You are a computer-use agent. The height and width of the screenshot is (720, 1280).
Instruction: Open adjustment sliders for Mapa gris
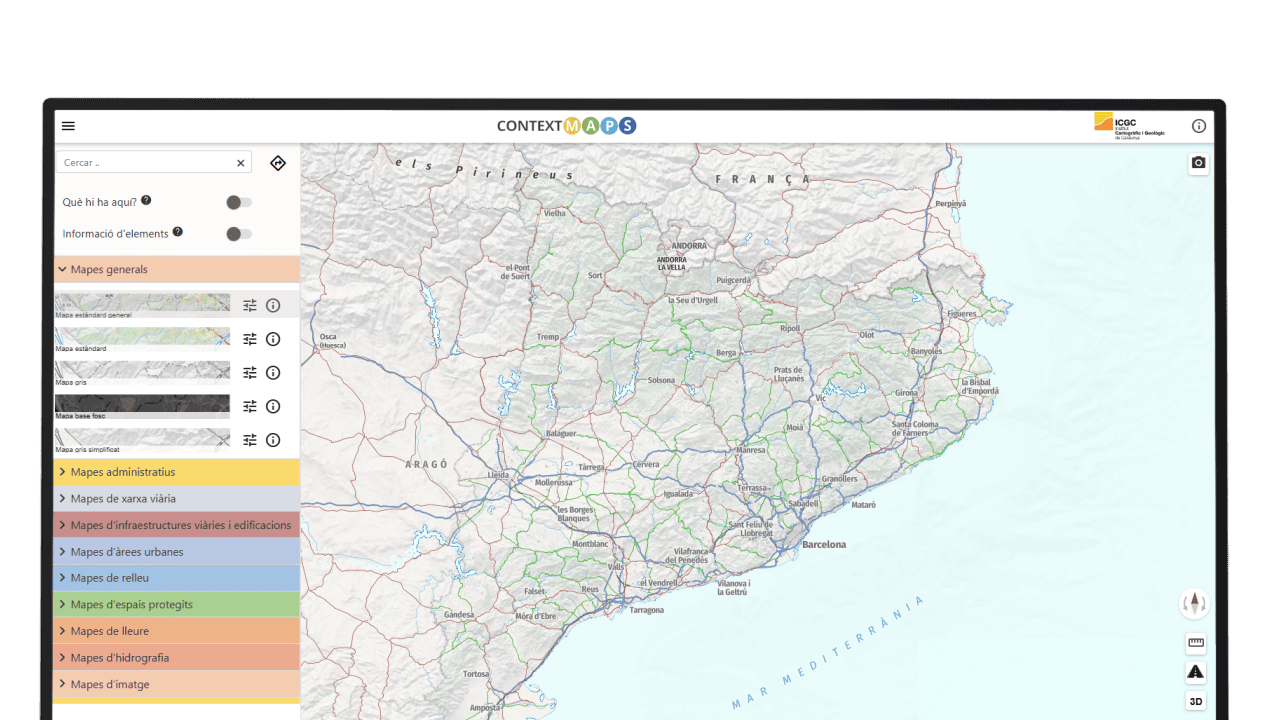coord(250,372)
